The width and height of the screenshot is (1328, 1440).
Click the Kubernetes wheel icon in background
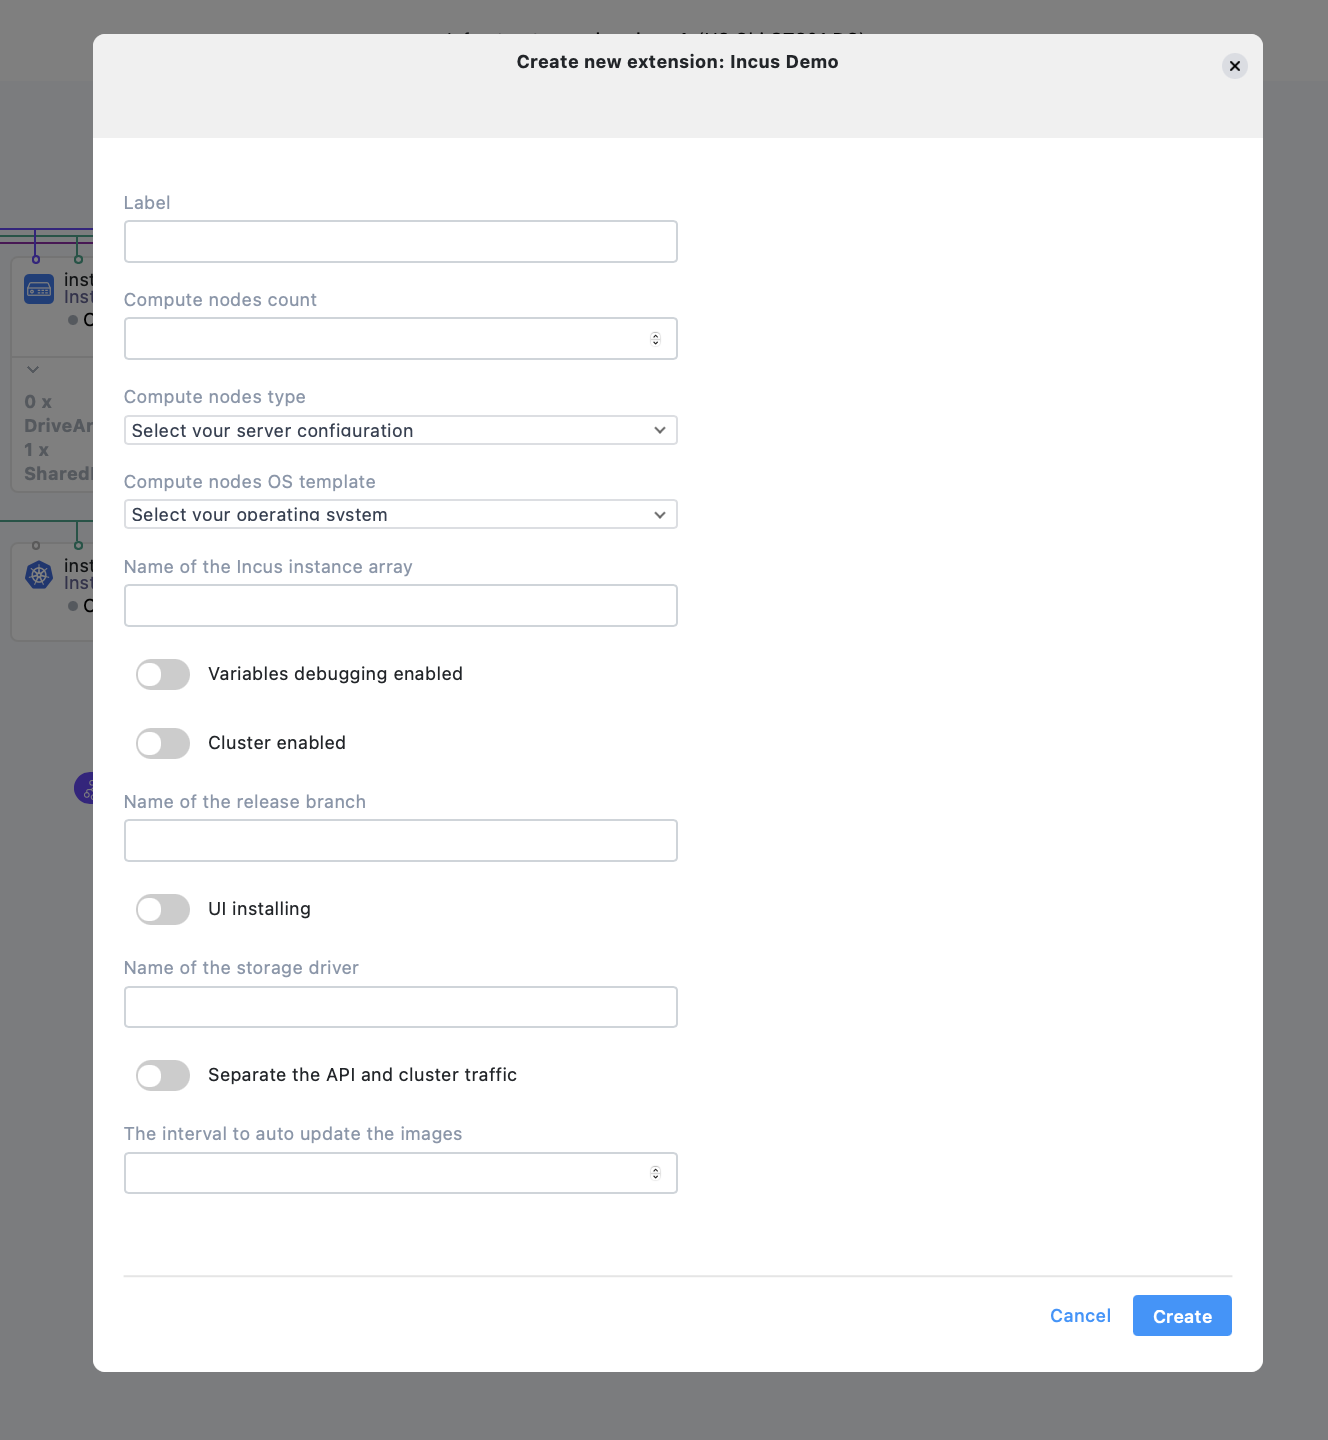[x=39, y=575]
